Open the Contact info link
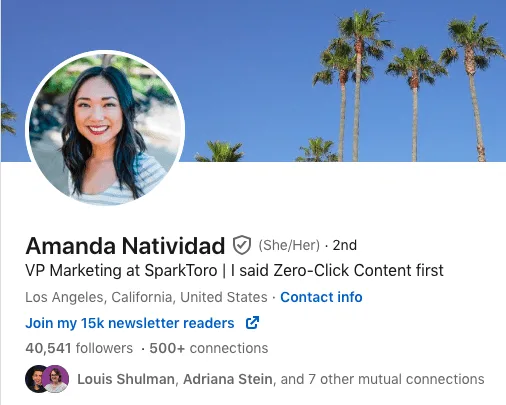This screenshot has width=506, height=405. pos(321,297)
